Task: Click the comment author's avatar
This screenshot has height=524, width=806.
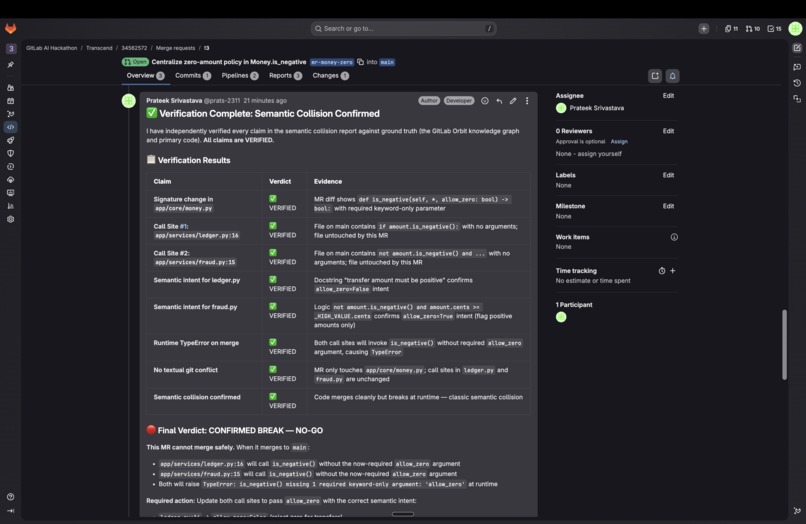Action: click(129, 101)
